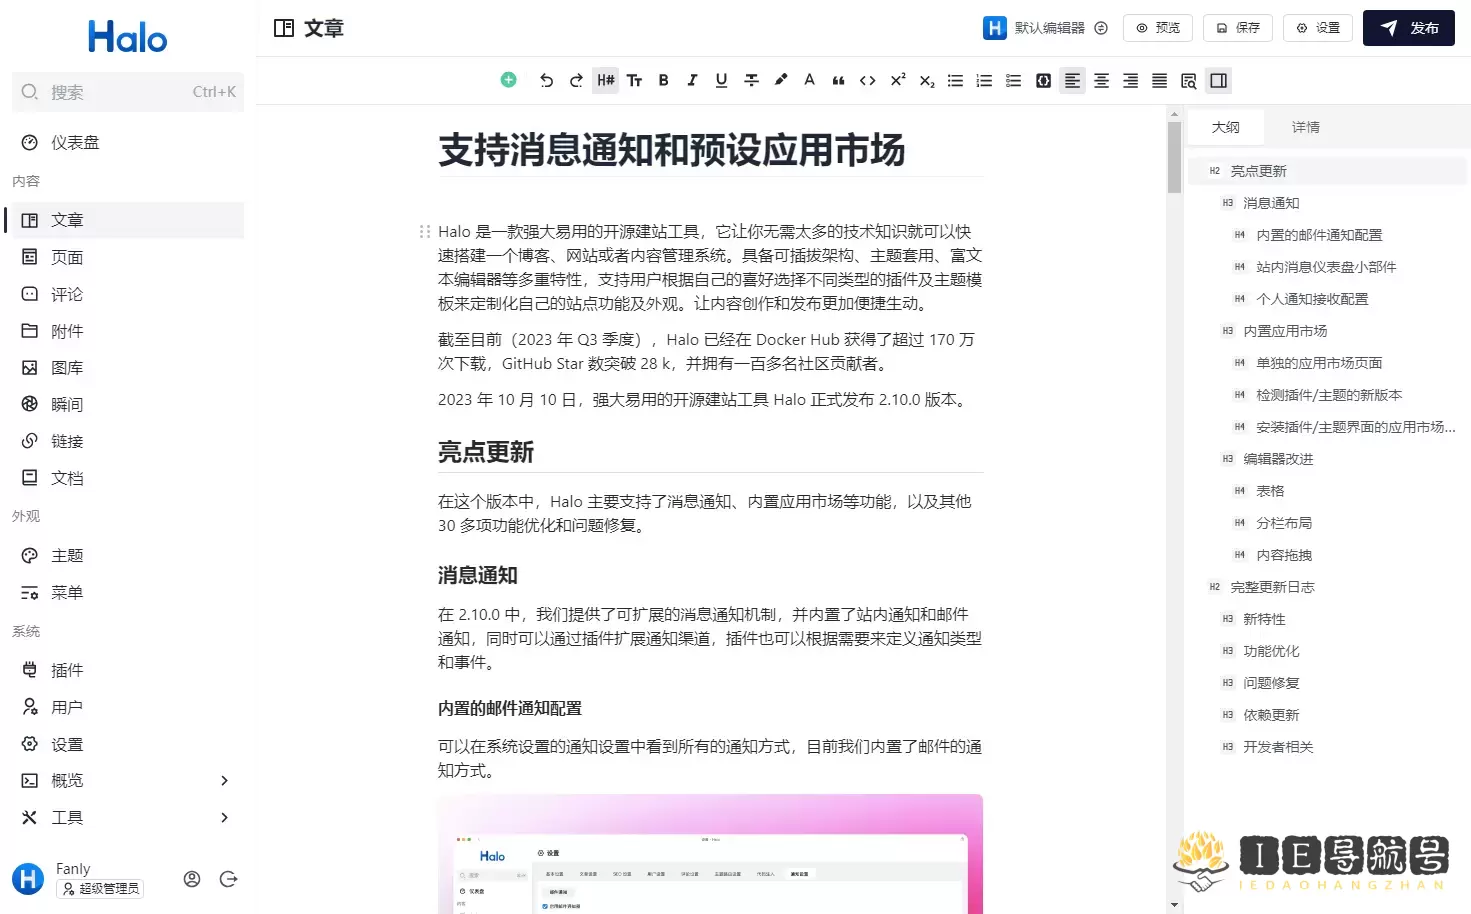Insert a task list
This screenshot has height=914, width=1471.
(1014, 81)
